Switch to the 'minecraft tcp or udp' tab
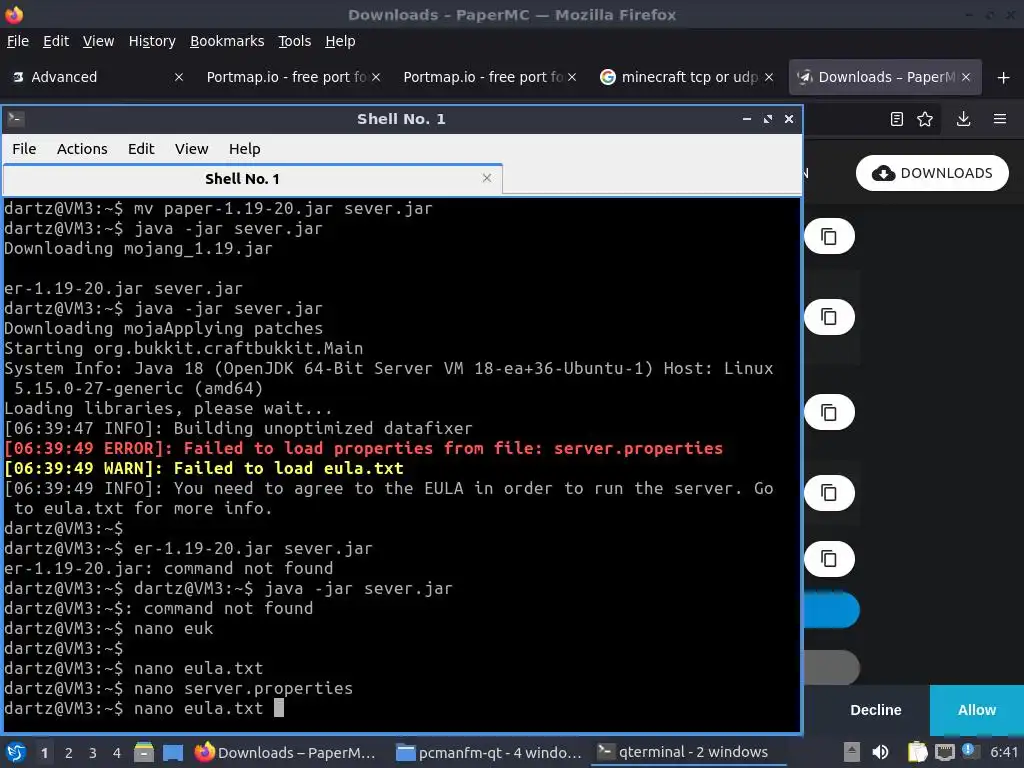 [x=688, y=77]
